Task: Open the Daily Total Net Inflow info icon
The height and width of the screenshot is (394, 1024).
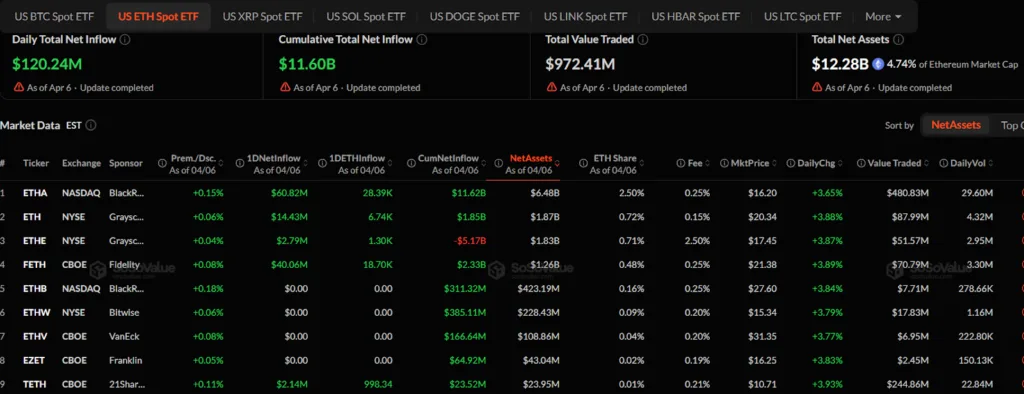Action: [x=125, y=39]
